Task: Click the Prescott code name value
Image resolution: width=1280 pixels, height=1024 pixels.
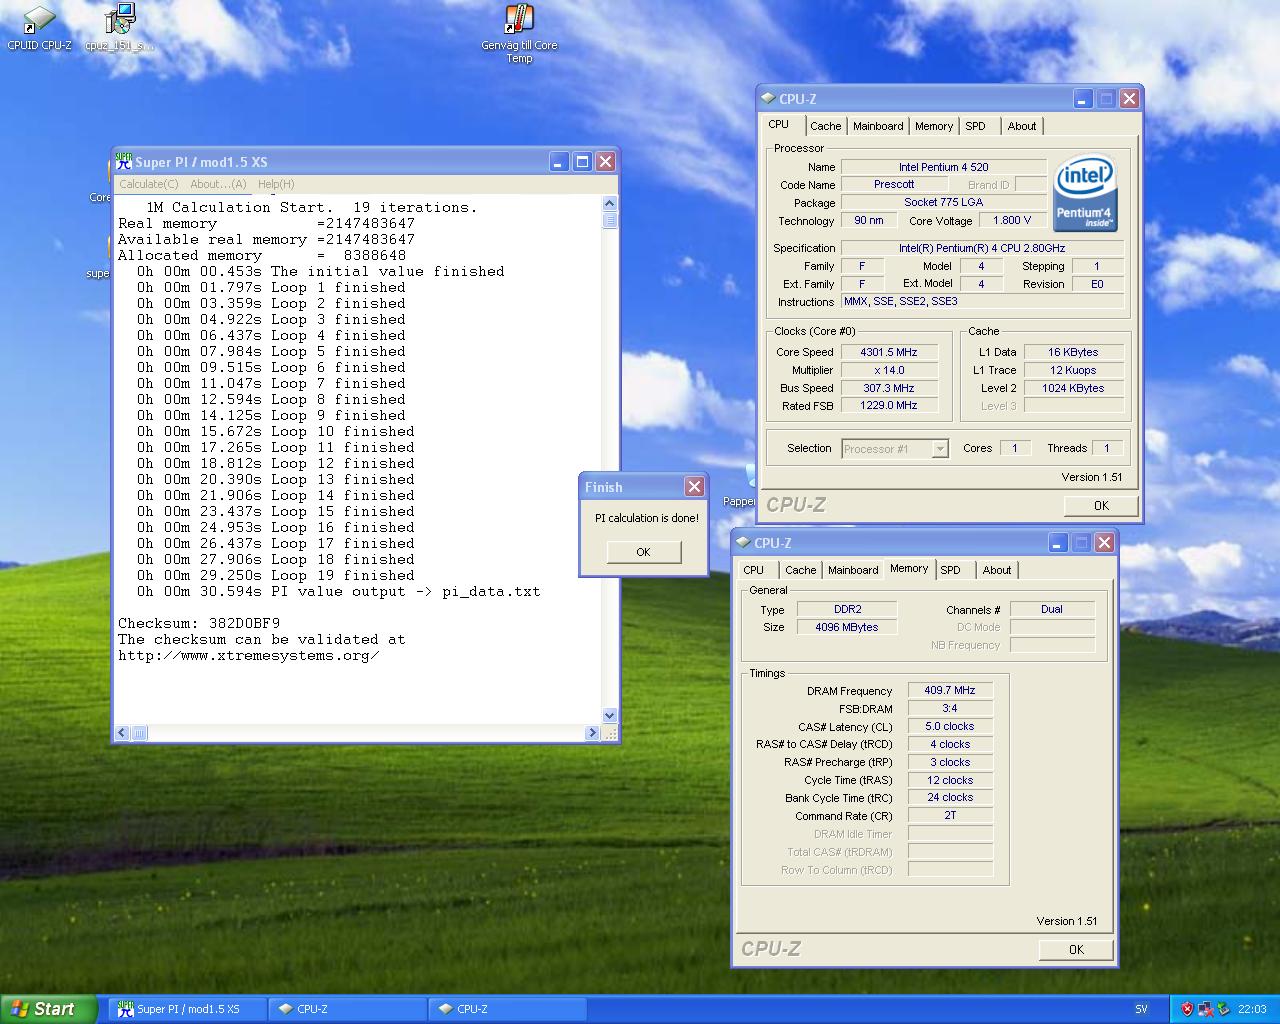Action: (894, 184)
